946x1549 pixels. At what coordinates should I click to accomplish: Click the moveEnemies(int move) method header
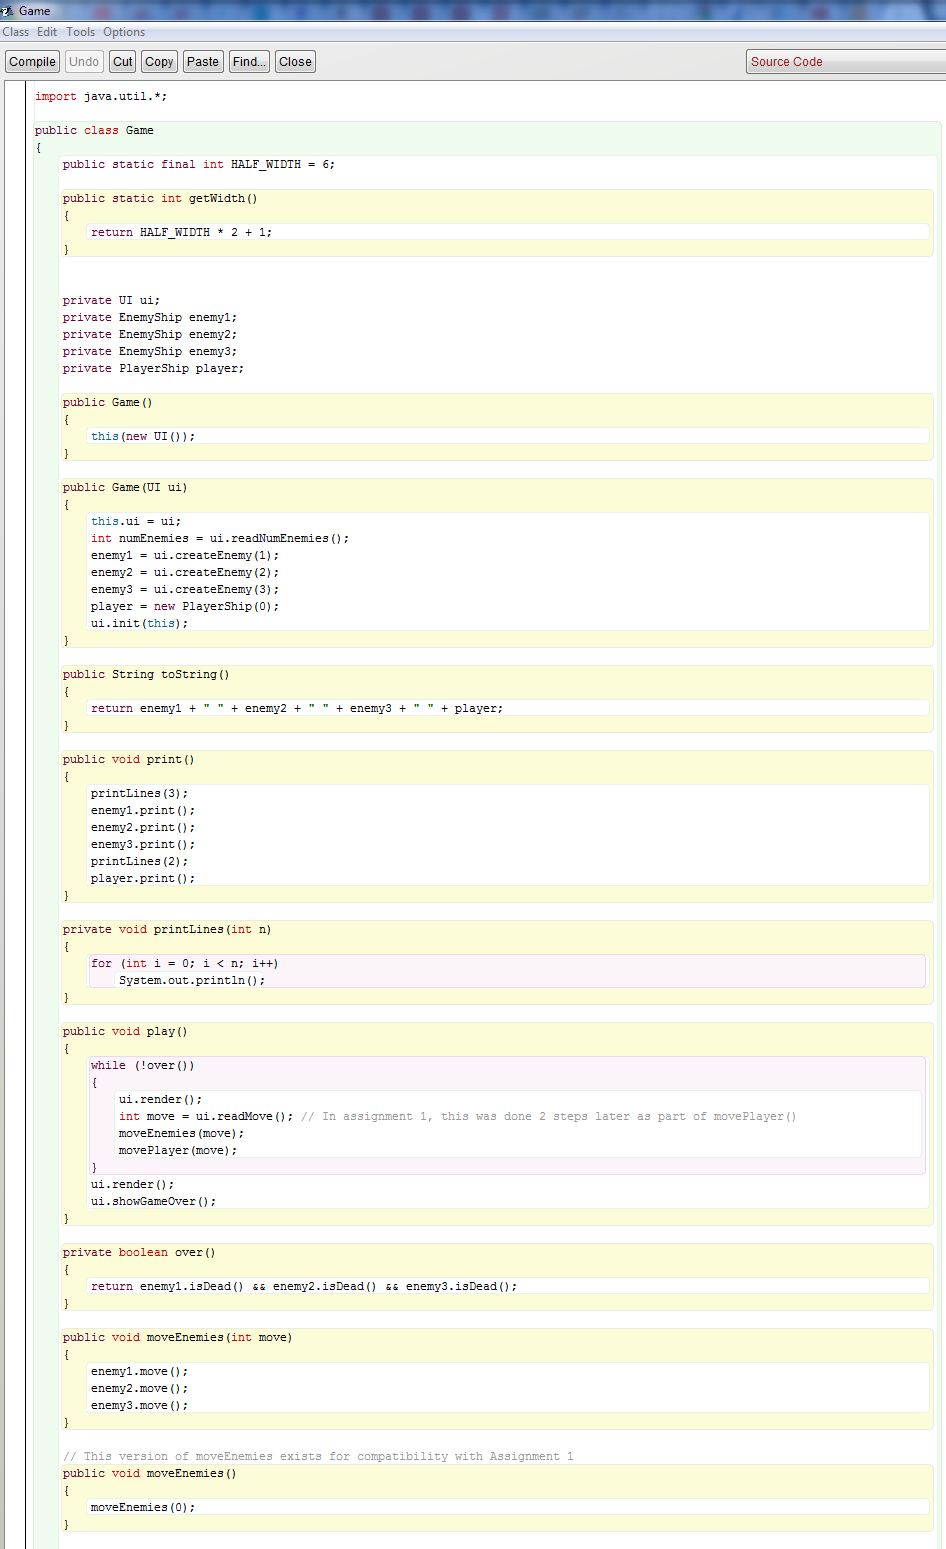[180, 1337]
